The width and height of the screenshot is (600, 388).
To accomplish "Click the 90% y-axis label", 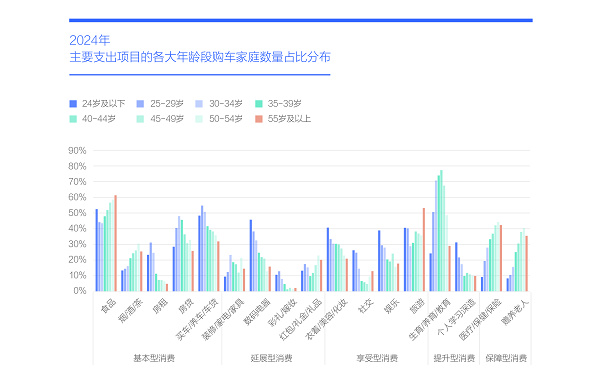I will (77, 151).
